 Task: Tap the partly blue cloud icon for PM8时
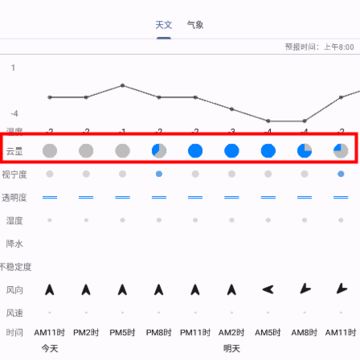tap(159, 151)
